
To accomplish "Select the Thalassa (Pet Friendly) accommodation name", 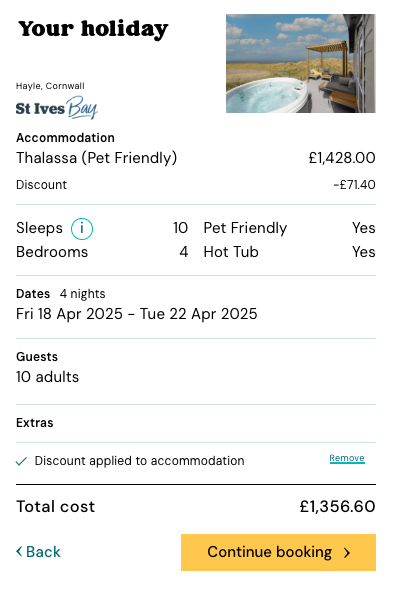I will point(96,158).
